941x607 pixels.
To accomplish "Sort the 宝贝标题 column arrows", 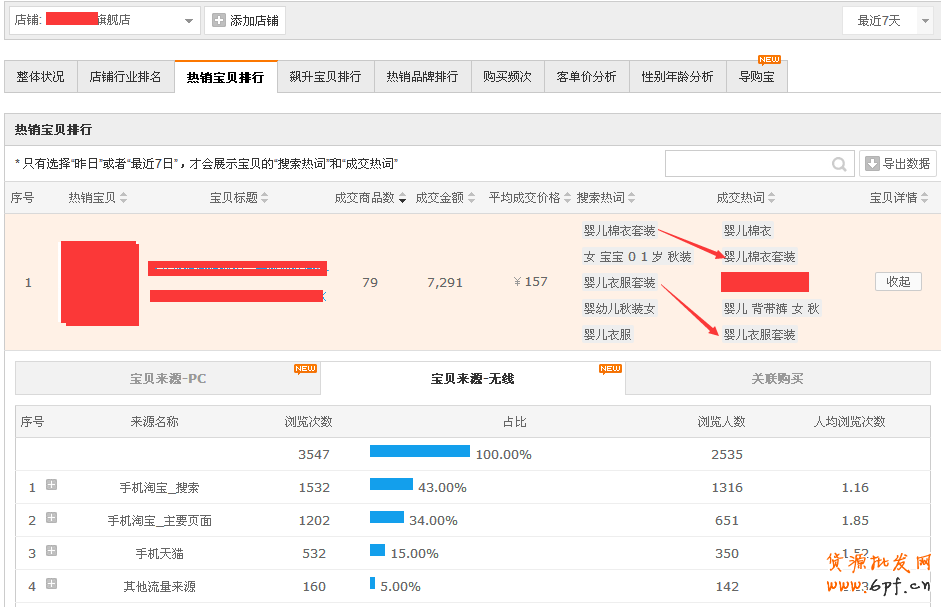I will [265, 198].
